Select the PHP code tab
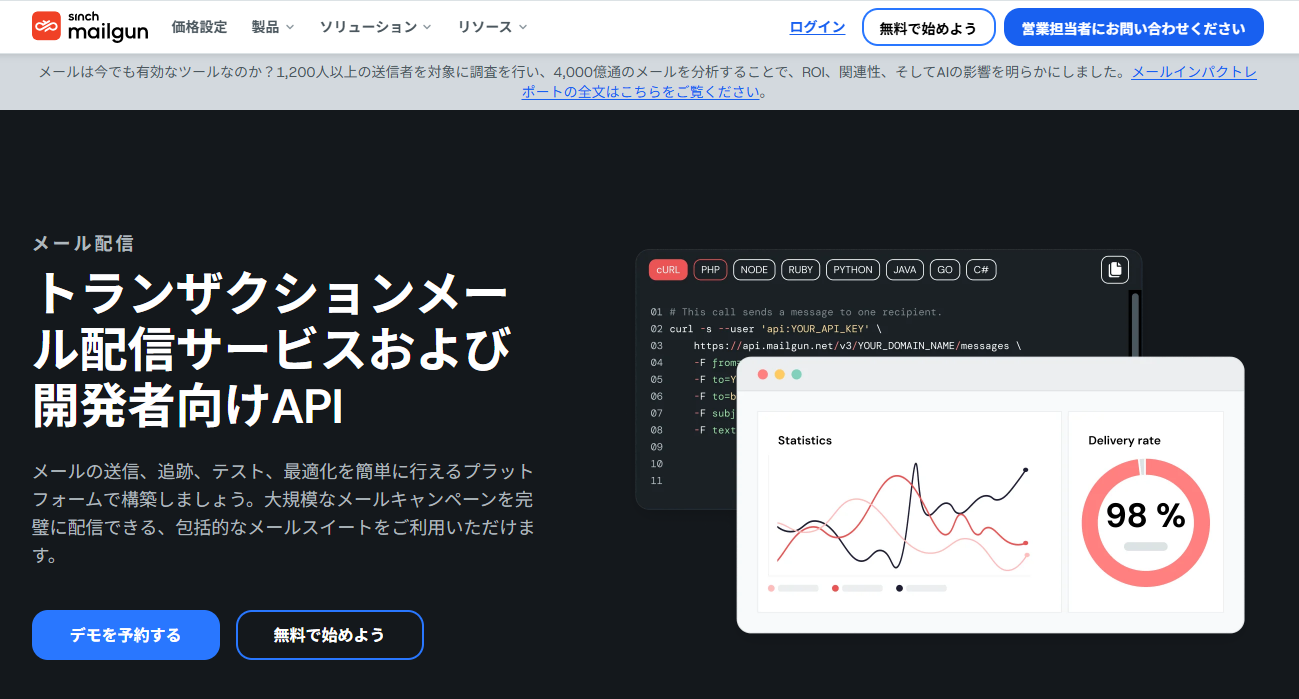1299x699 pixels. [x=710, y=270]
